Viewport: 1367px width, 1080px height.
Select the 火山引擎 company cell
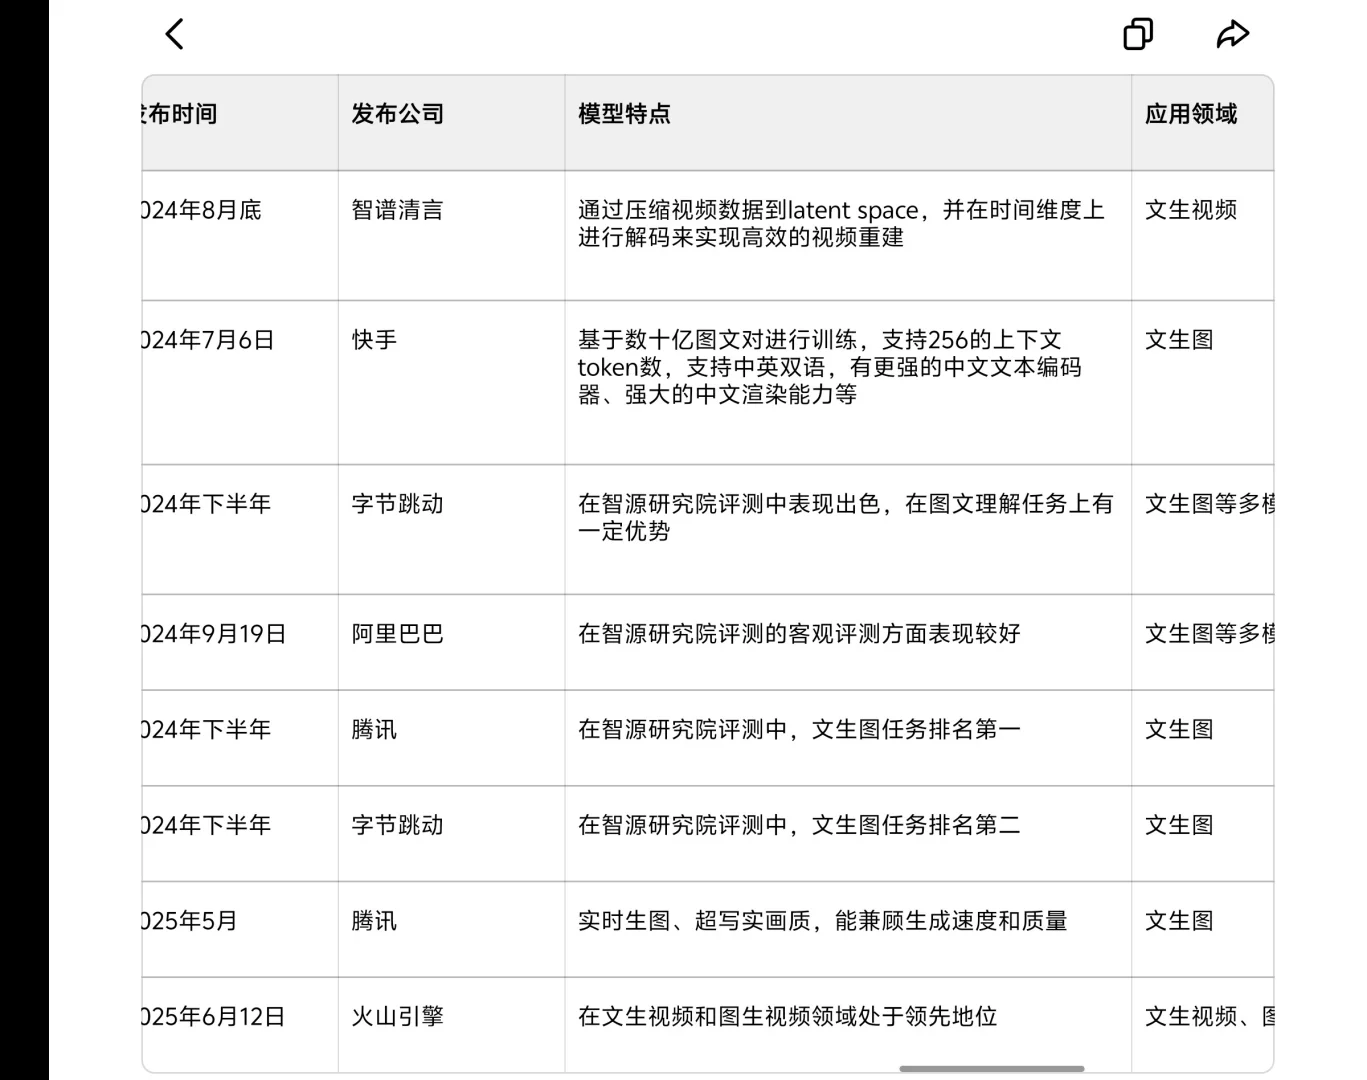(x=451, y=1025)
